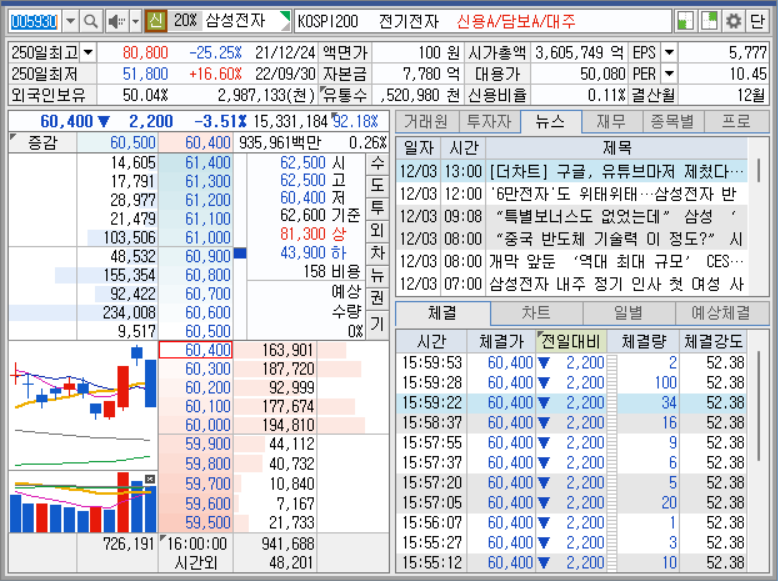Image resolution: width=778 pixels, height=581 pixels.
Task: Click the 유통수 label cell
Action: (x=344, y=95)
